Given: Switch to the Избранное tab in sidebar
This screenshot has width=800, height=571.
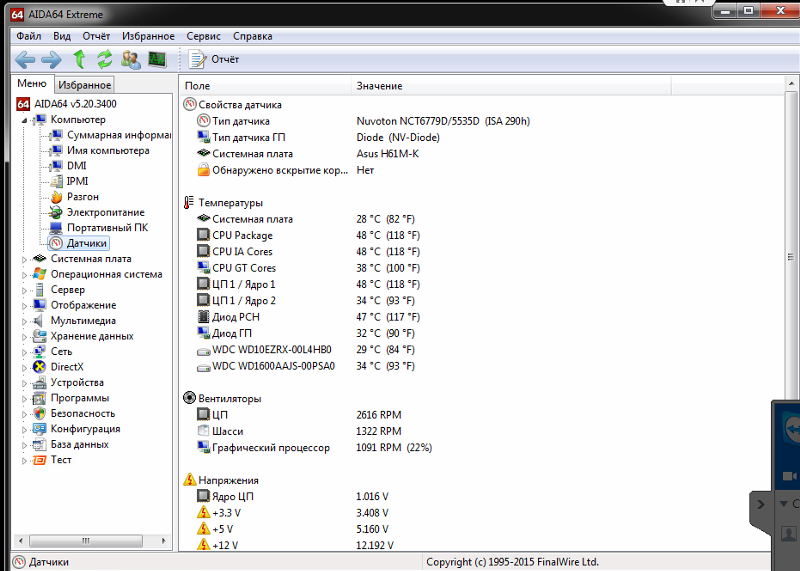Looking at the screenshot, I should pyautogui.click(x=84, y=85).
